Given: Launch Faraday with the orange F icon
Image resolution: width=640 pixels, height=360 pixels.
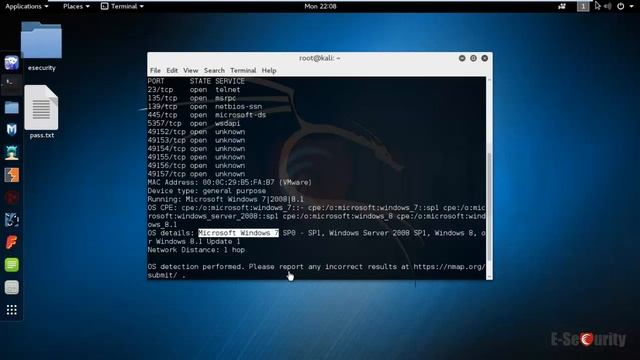Looking at the screenshot, I should (x=11, y=242).
